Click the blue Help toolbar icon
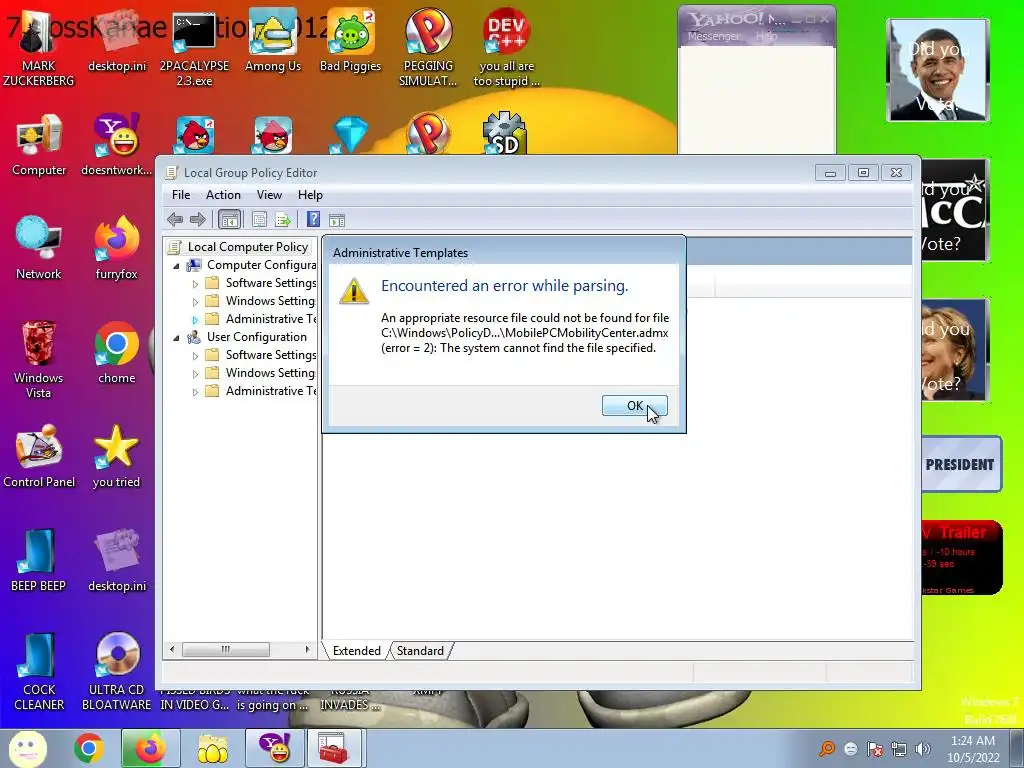Screen dimensions: 1024x768 pos(313,219)
